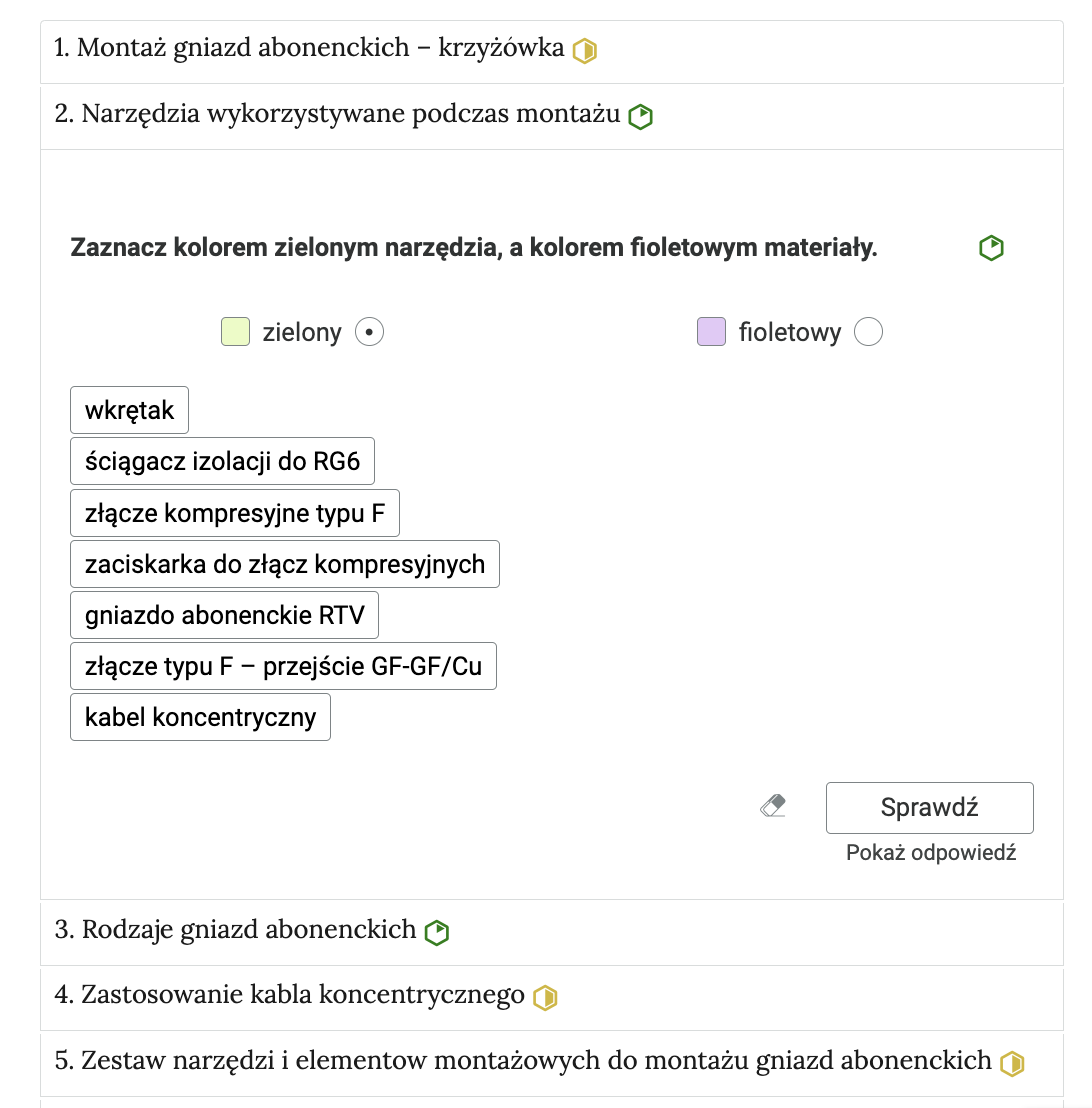The image size is (1092, 1108).
Task: Select the gniazdo abonenckie RTV tile
Action: 222,614
